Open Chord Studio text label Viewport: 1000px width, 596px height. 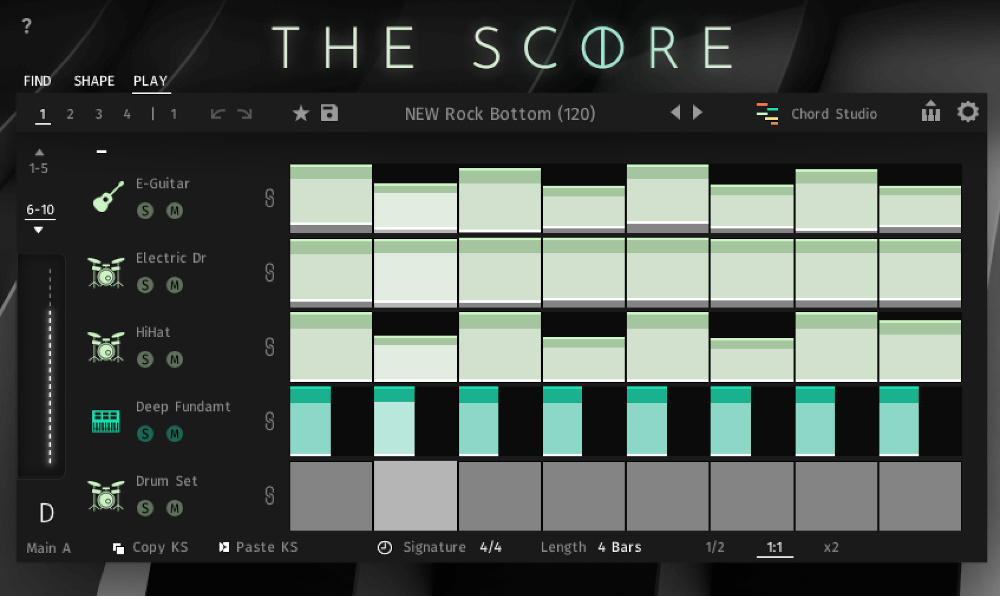tap(834, 114)
